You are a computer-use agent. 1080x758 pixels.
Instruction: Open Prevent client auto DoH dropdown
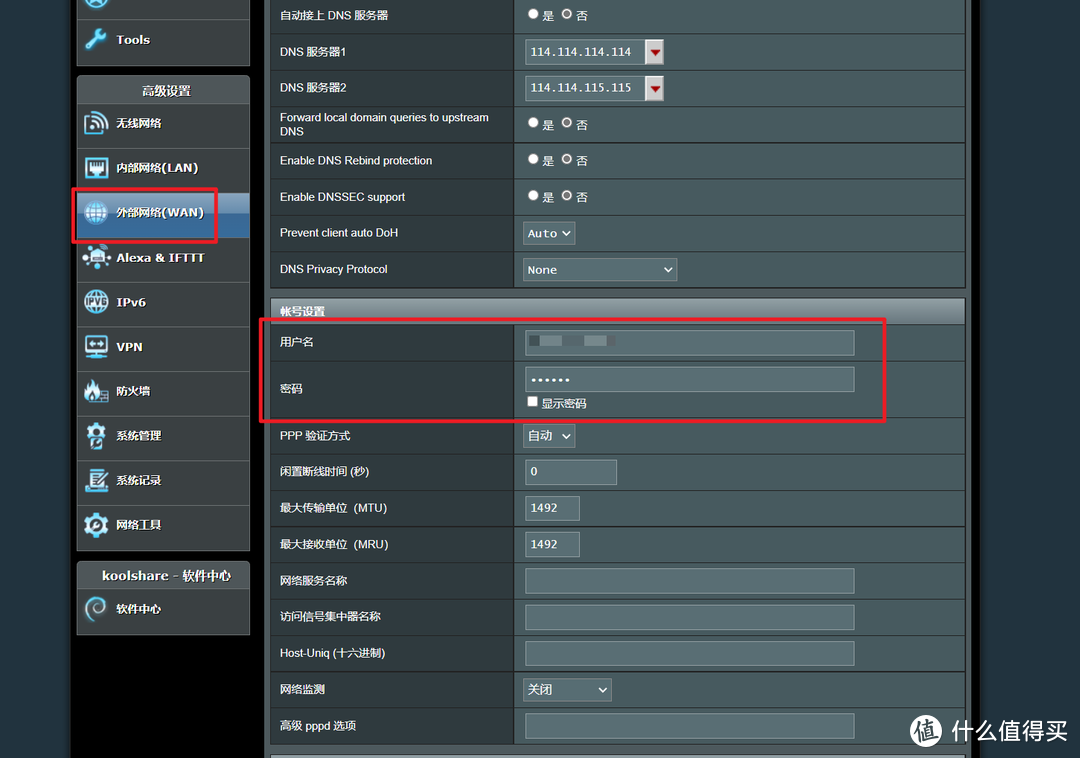tap(549, 233)
